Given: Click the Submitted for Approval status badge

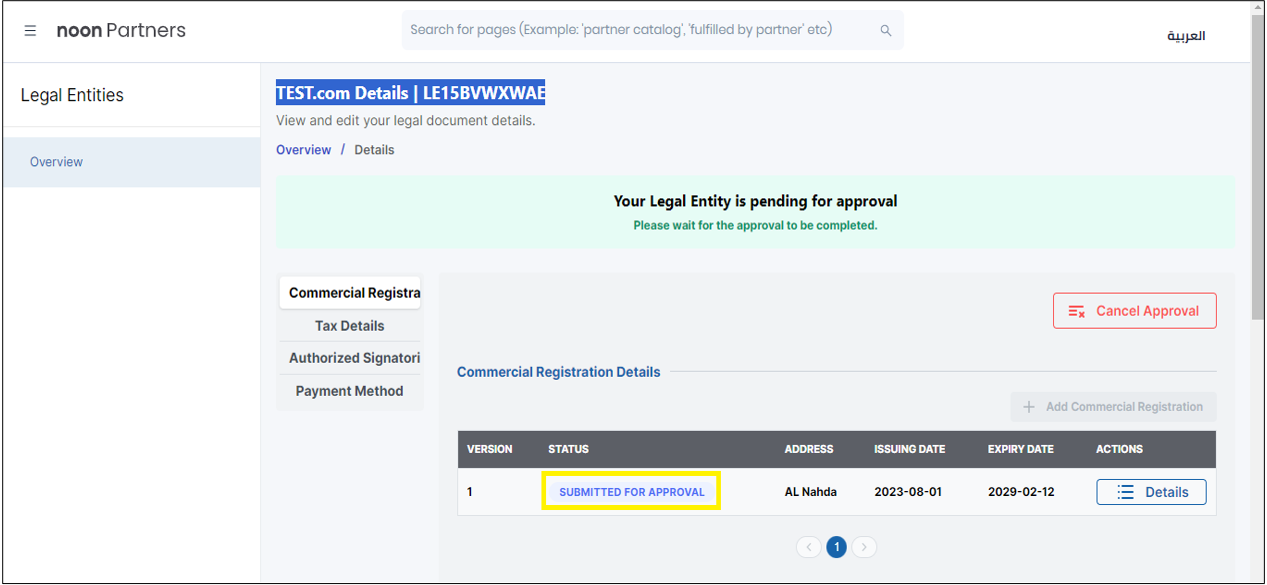Looking at the screenshot, I should (x=631, y=492).
